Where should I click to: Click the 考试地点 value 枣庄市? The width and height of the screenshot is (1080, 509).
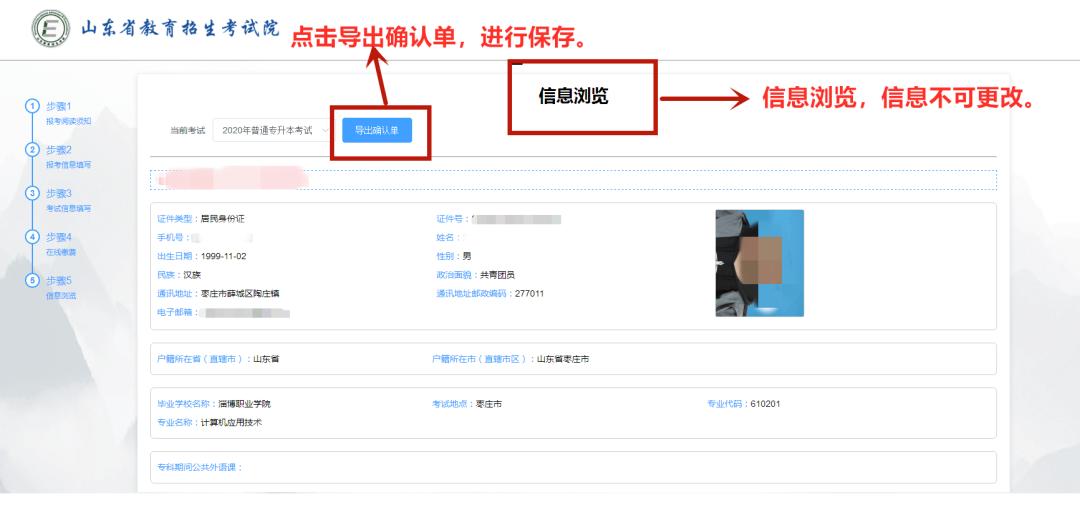coord(488,404)
